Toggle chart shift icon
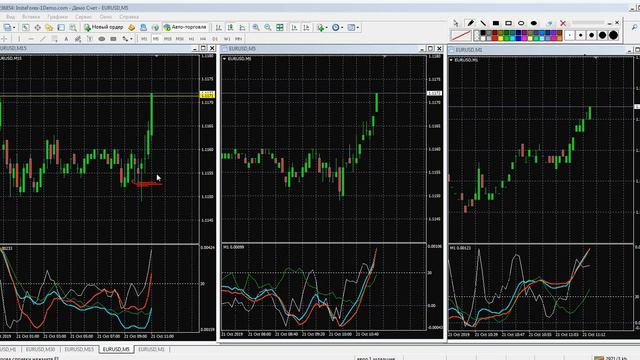The height and width of the screenshot is (360, 640). point(306,27)
